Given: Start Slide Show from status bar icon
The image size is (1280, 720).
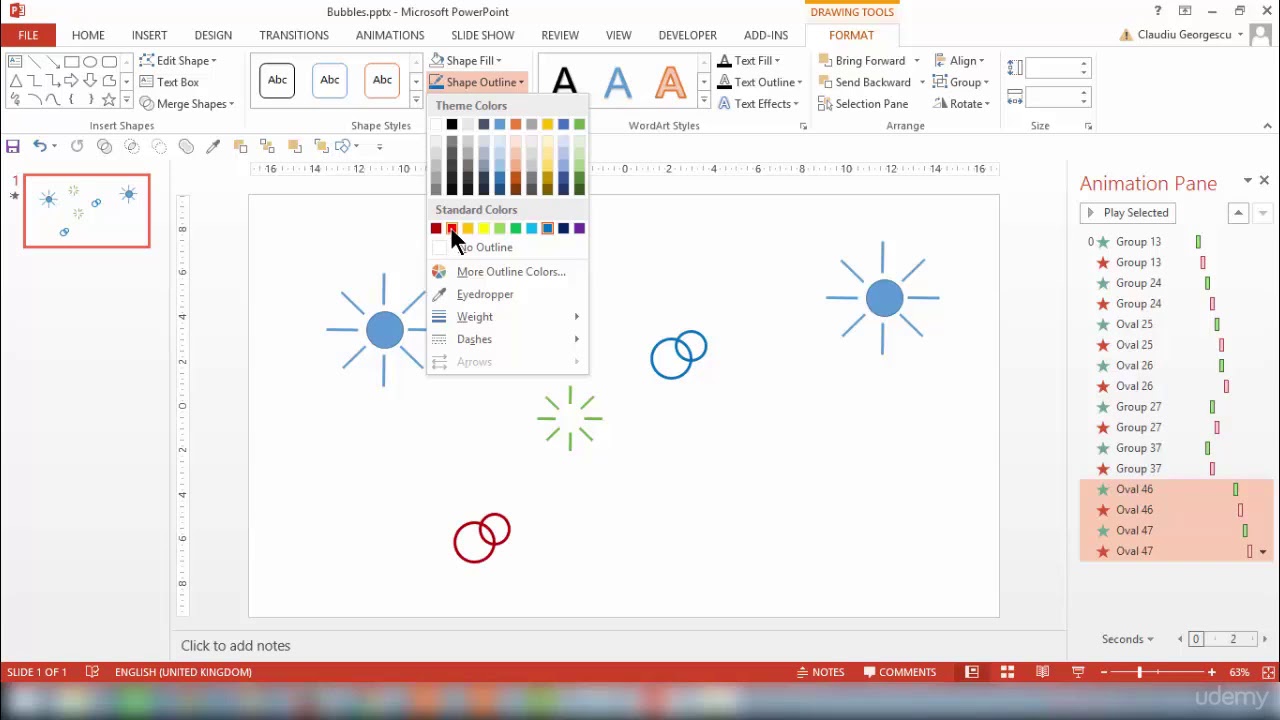Looking at the screenshot, I should [1078, 672].
